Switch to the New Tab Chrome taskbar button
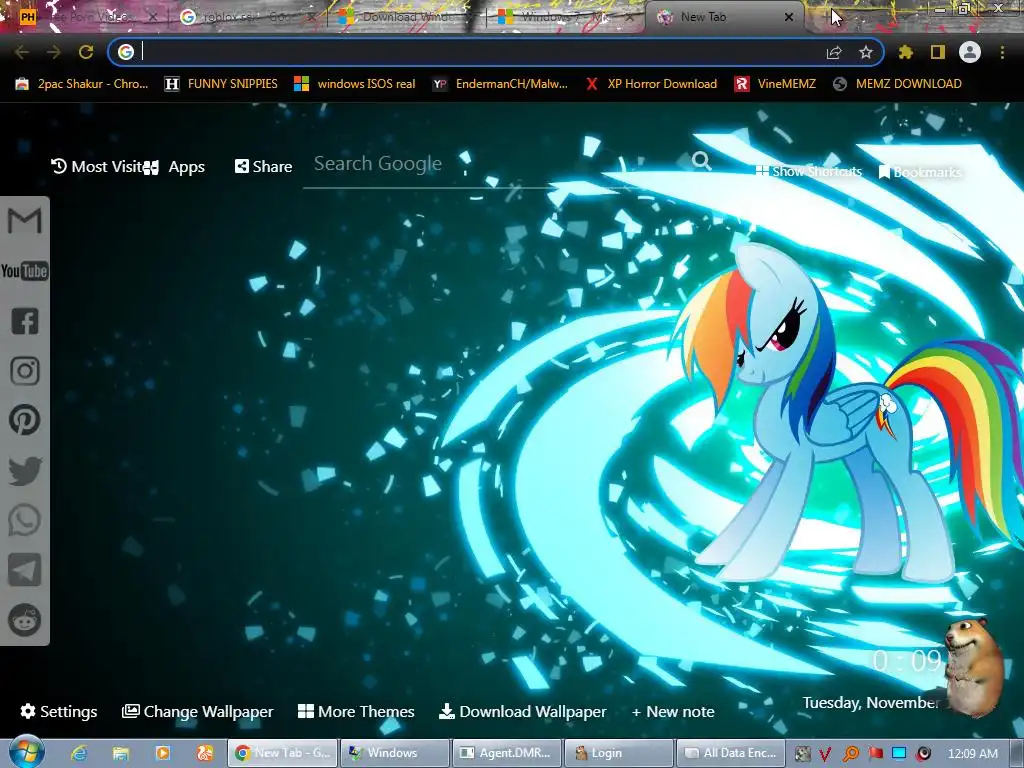Viewport: 1024px width, 768px height. coord(282,753)
